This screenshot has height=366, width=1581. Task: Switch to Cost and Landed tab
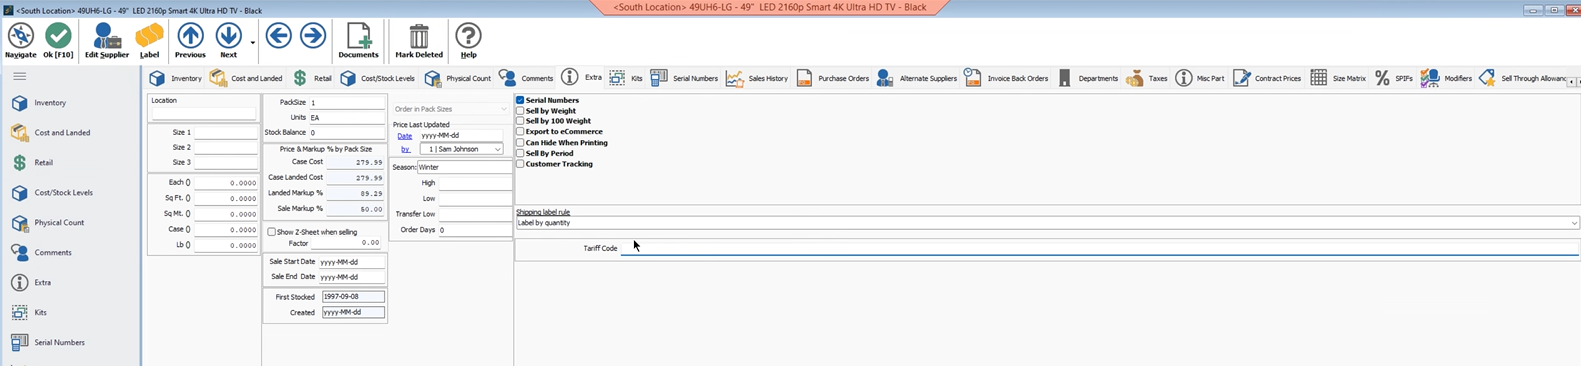pyautogui.click(x=246, y=78)
